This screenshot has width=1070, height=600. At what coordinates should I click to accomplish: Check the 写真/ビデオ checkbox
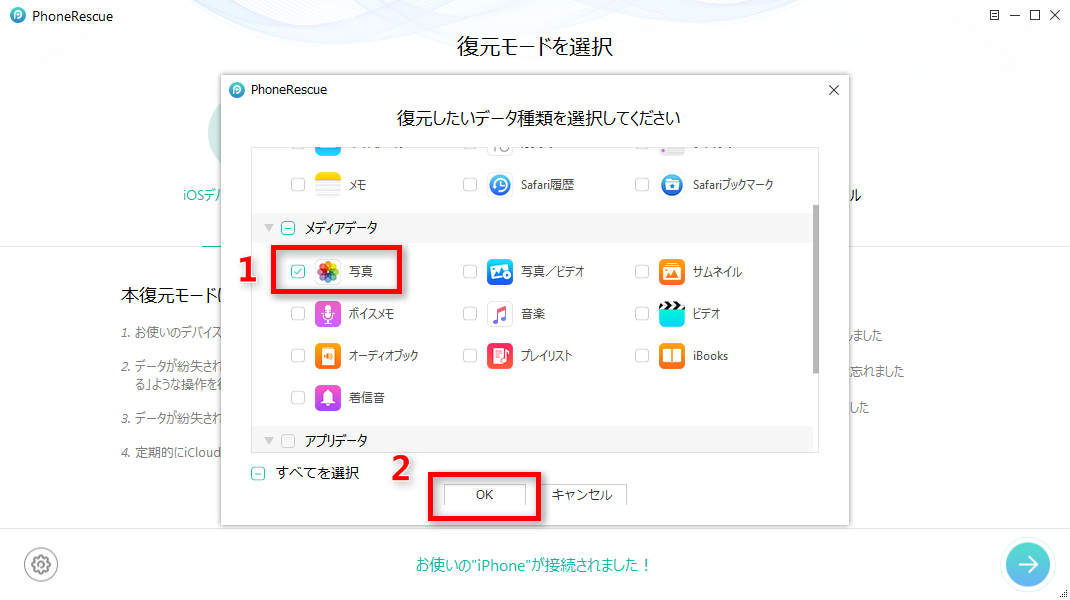[469, 272]
